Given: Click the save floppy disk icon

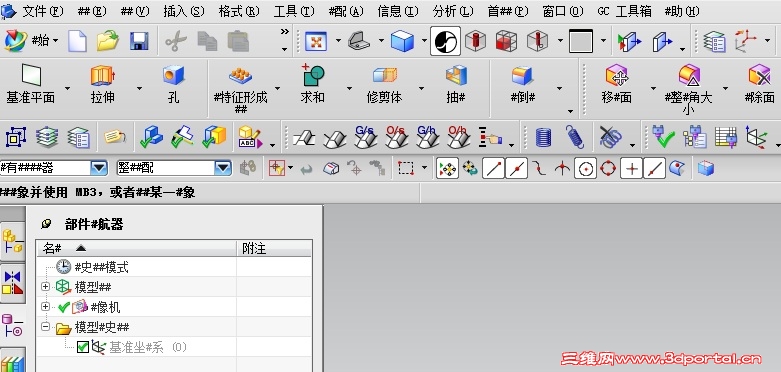Looking at the screenshot, I should [139, 41].
